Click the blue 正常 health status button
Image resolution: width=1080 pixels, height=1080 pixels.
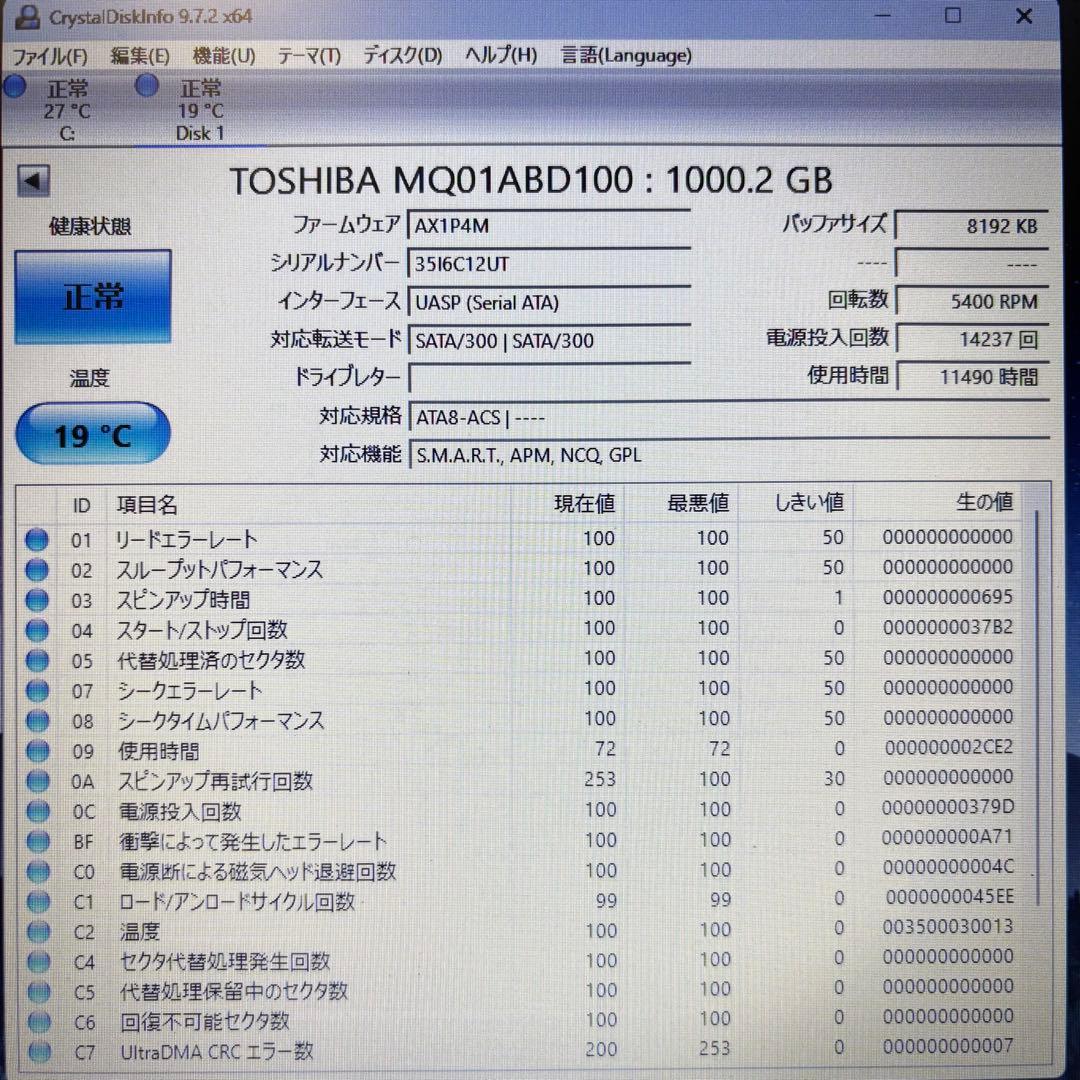[x=93, y=297]
